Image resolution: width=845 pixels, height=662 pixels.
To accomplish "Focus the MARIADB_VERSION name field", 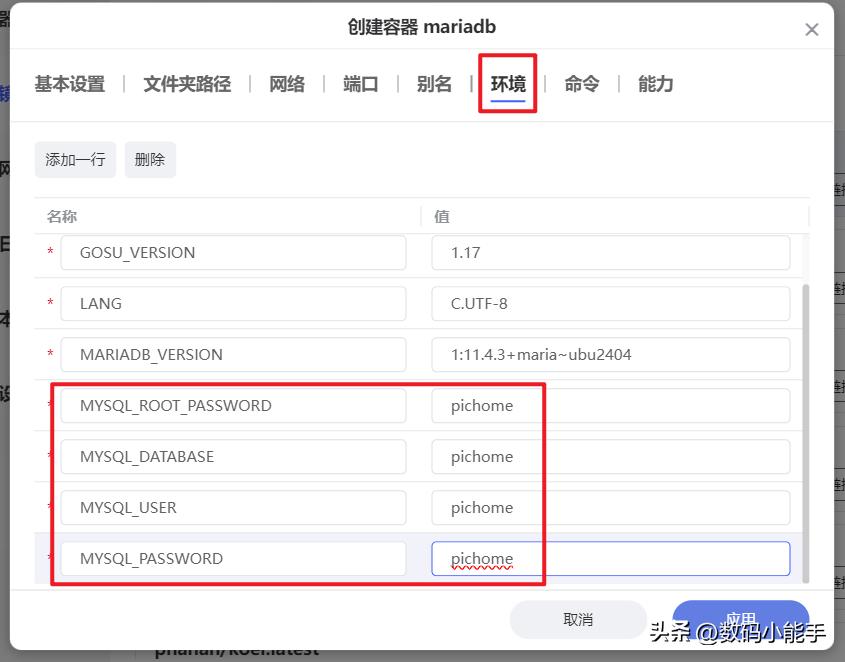I will click(x=233, y=354).
